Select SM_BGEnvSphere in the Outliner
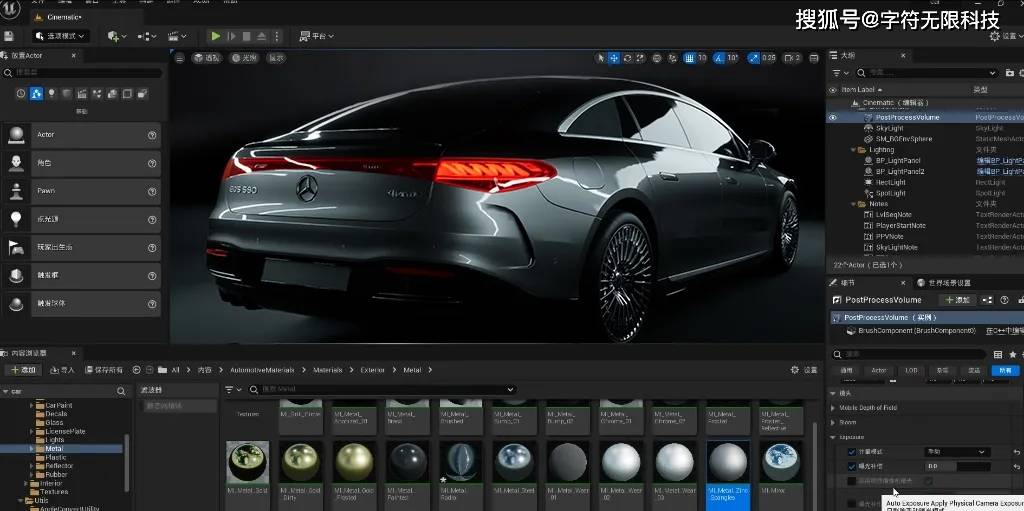Image resolution: width=1024 pixels, height=511 pixels. coord(904,139)
